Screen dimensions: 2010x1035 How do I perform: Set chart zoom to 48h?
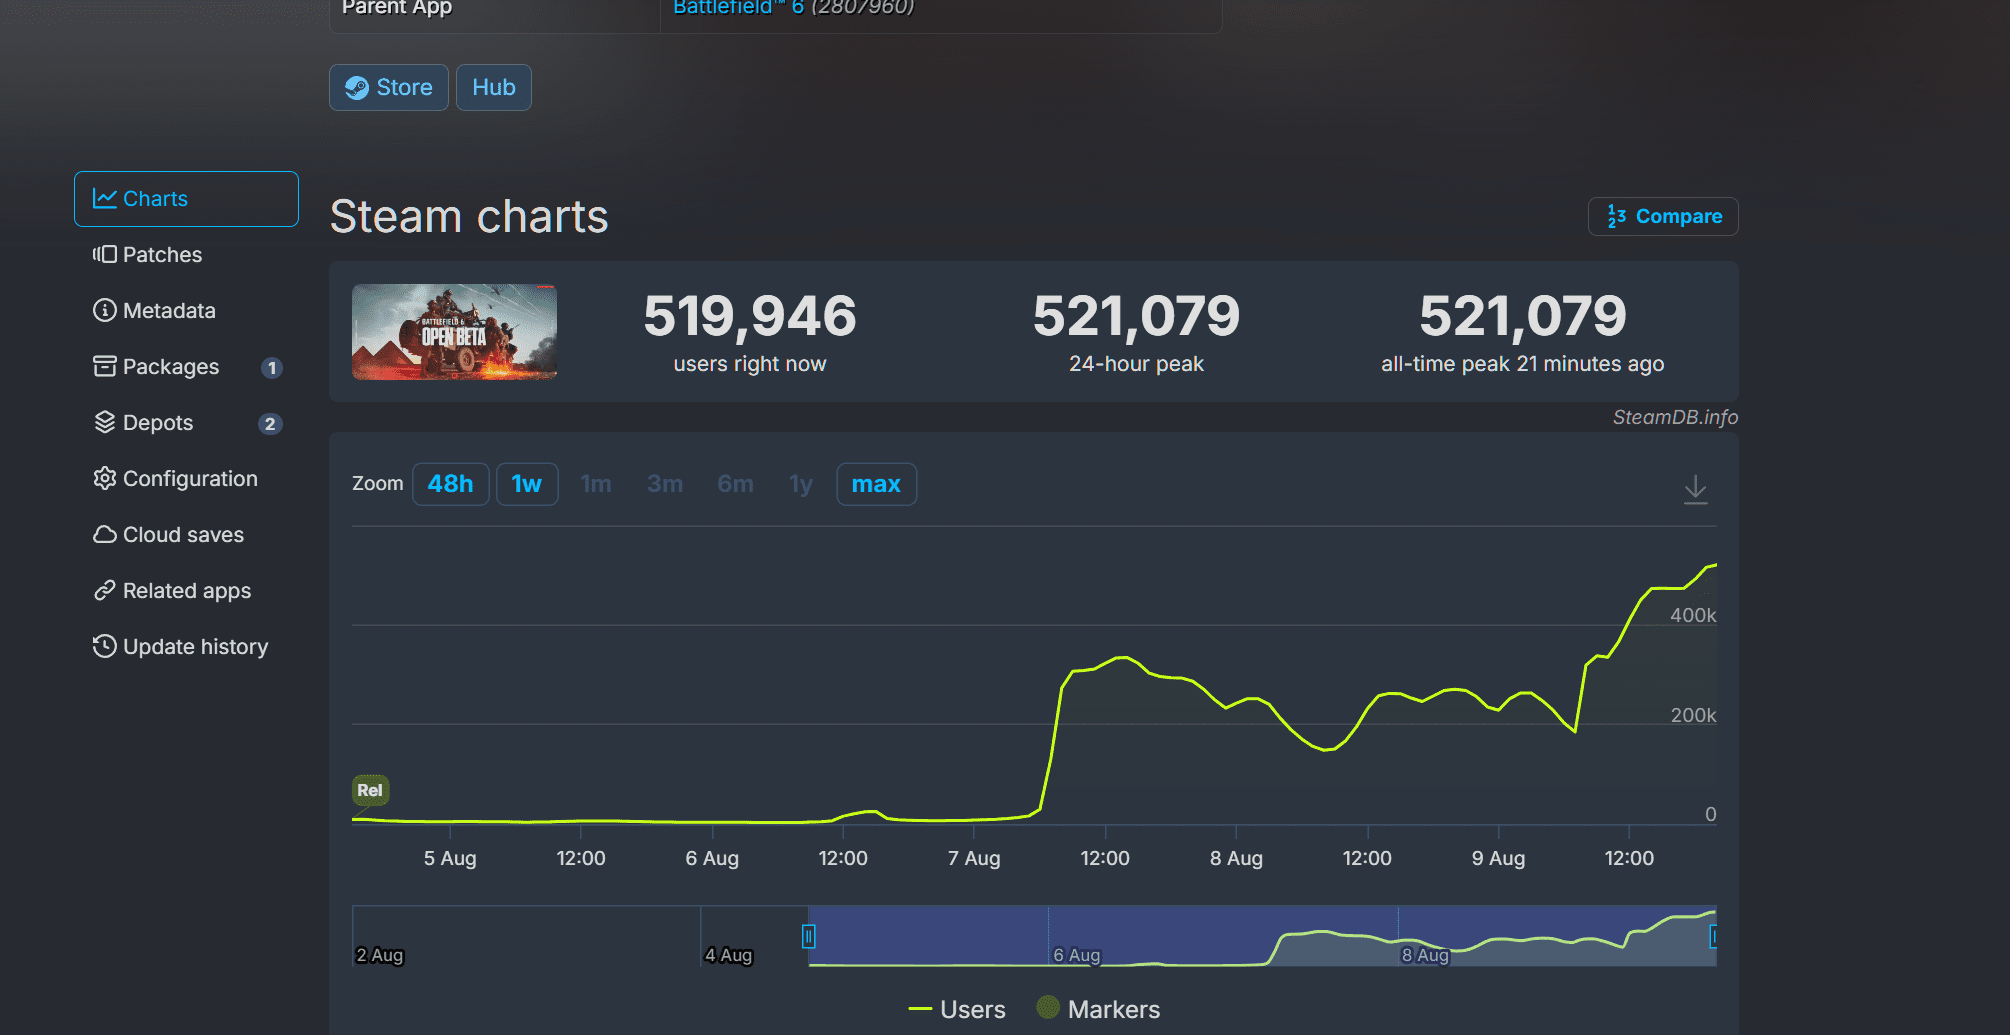tap(451, 484)
